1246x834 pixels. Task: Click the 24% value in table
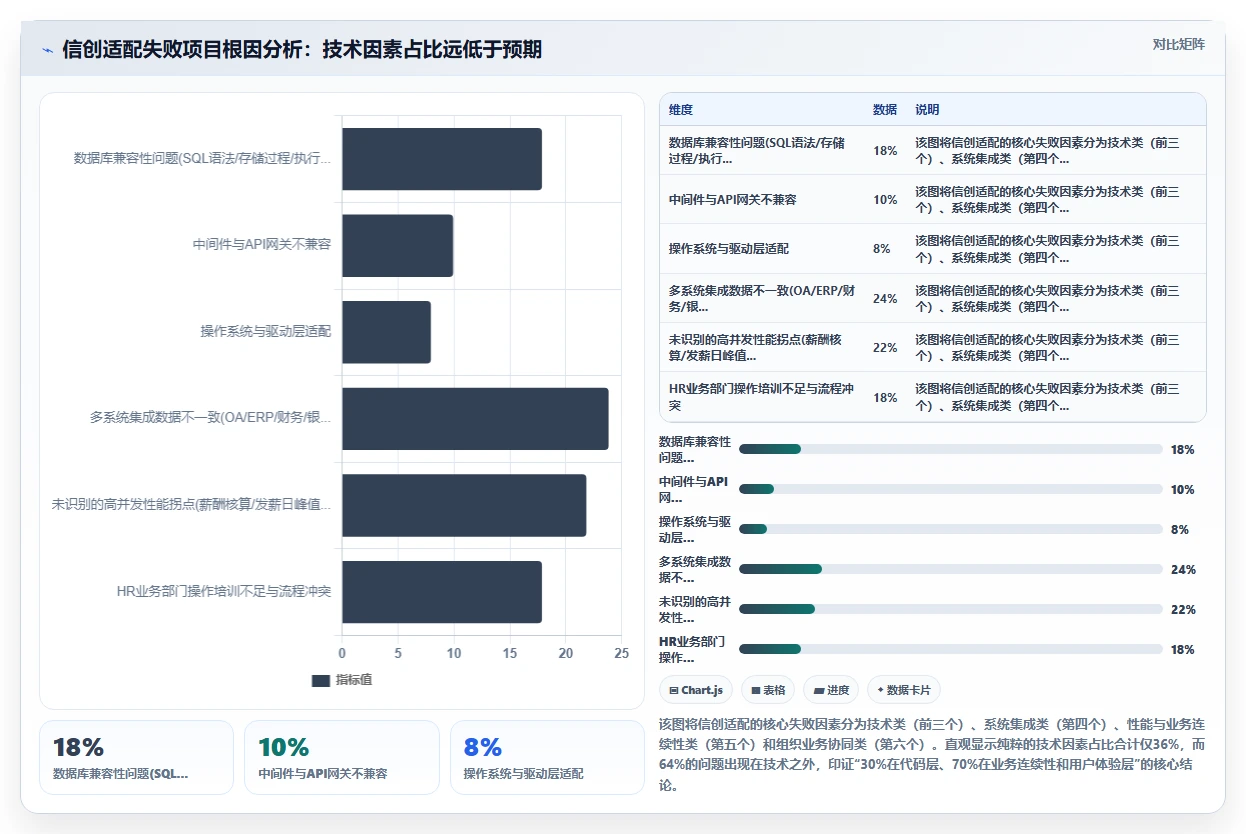[x=885, y=298]
